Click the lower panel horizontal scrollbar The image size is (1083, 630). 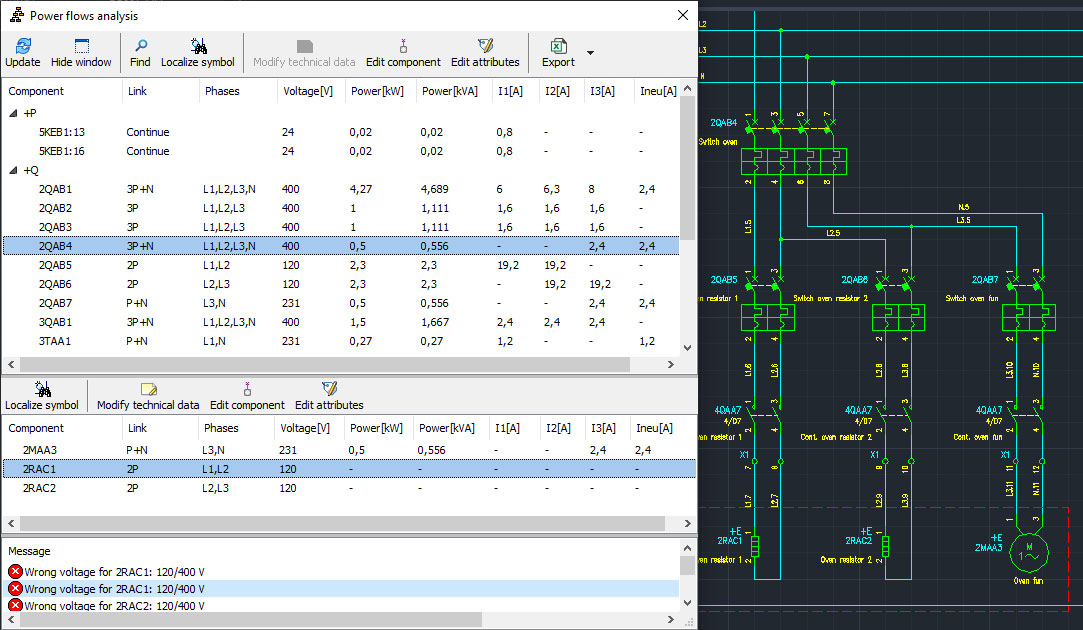(x=340, y=524)
